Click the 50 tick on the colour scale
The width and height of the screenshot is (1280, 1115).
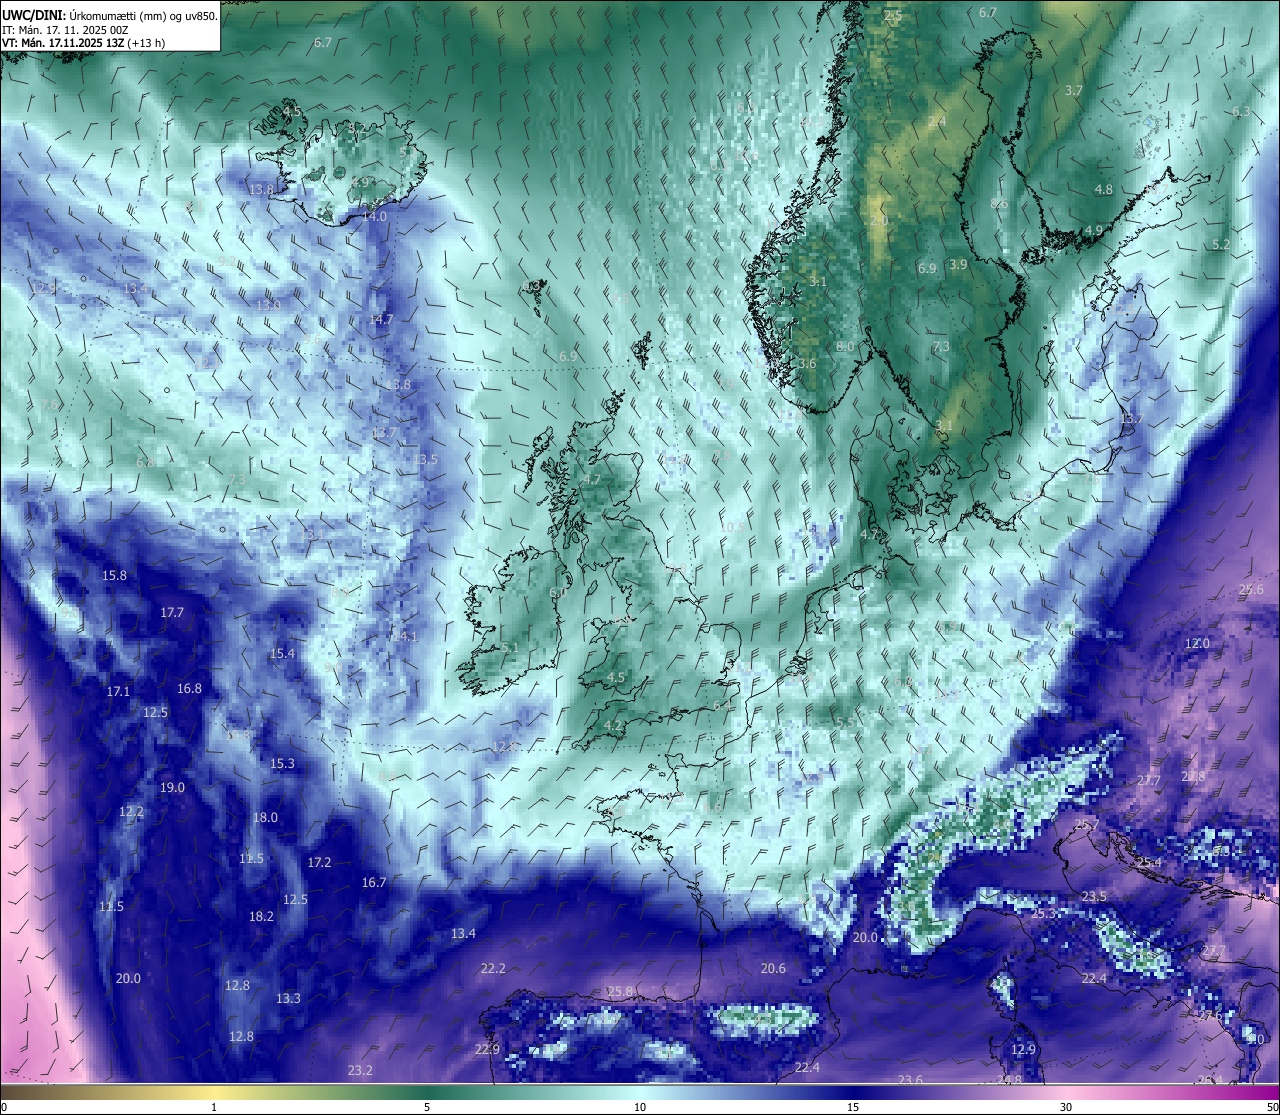1272,1106
